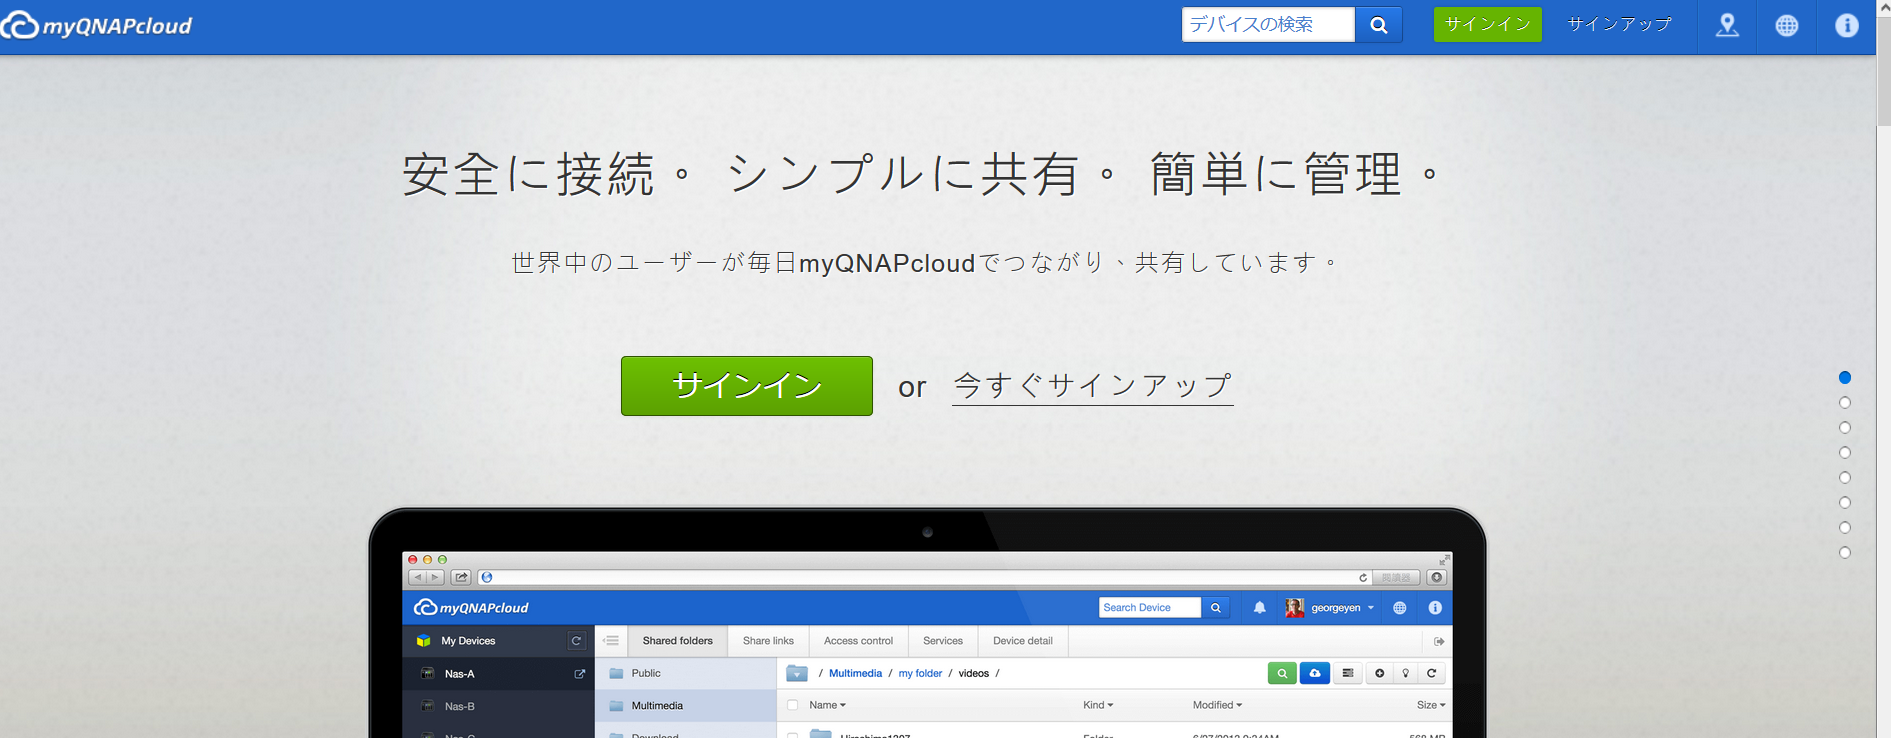Click the share icon in the preview browser toolbar
The image size is (1891, 738).
pyautogui.click(x=461, y=577)
